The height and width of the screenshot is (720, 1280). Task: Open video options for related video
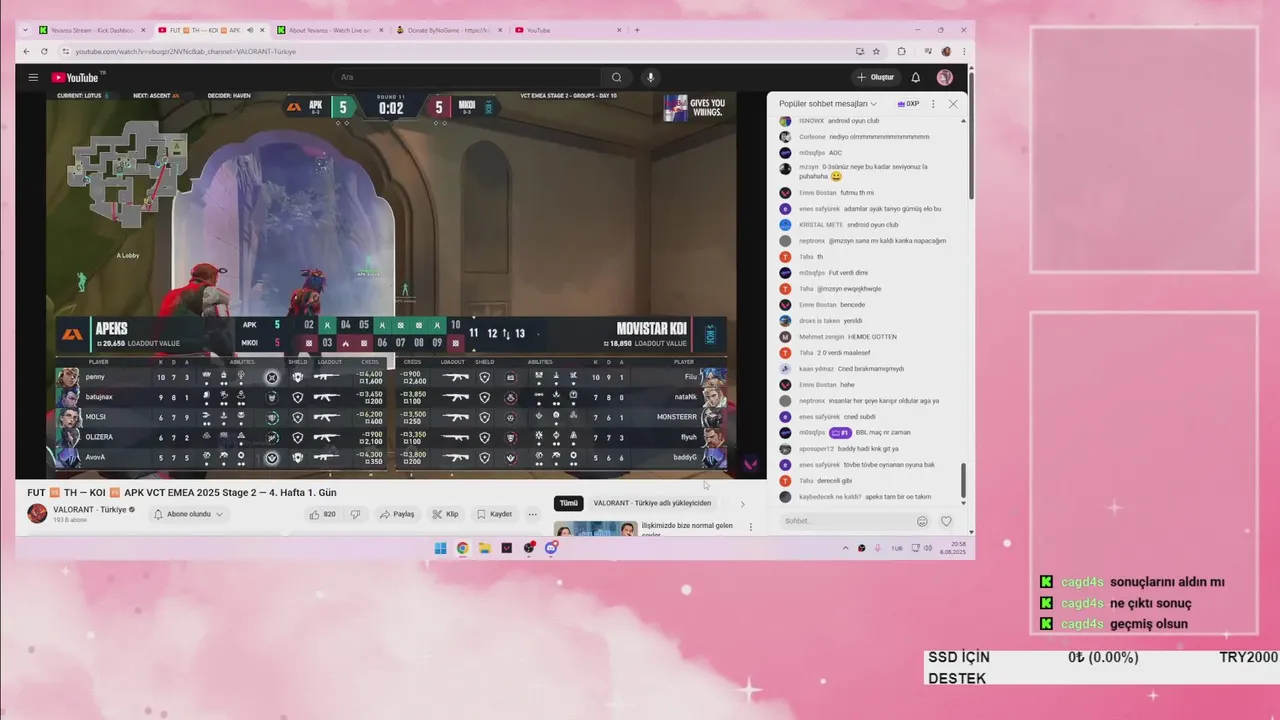coord(751,527)
